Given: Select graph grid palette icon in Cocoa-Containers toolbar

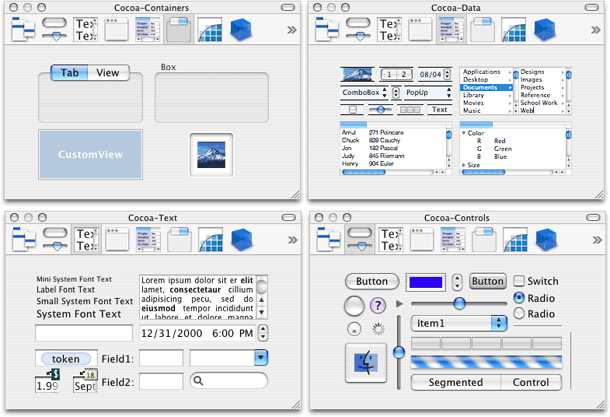Looking at the screenshot, I should pyautogui.click(x=210, y=29).
